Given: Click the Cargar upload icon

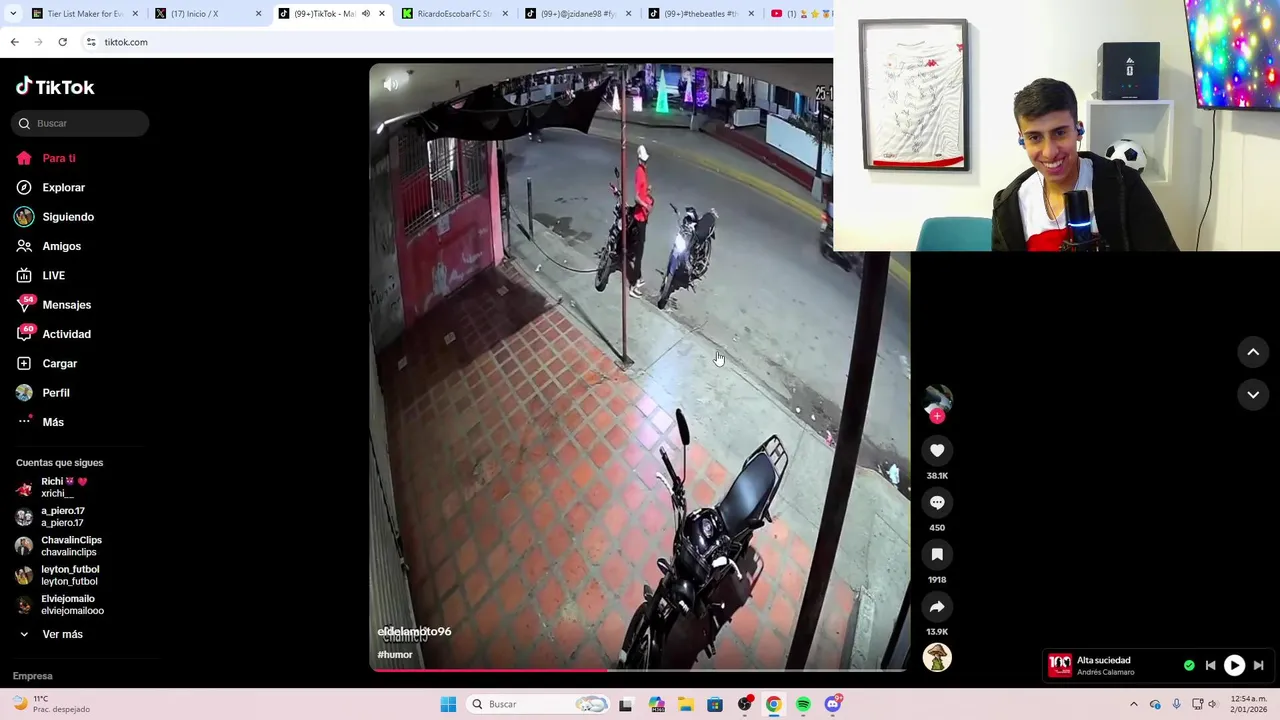Looking at the screenshot, I should point(24,363).
